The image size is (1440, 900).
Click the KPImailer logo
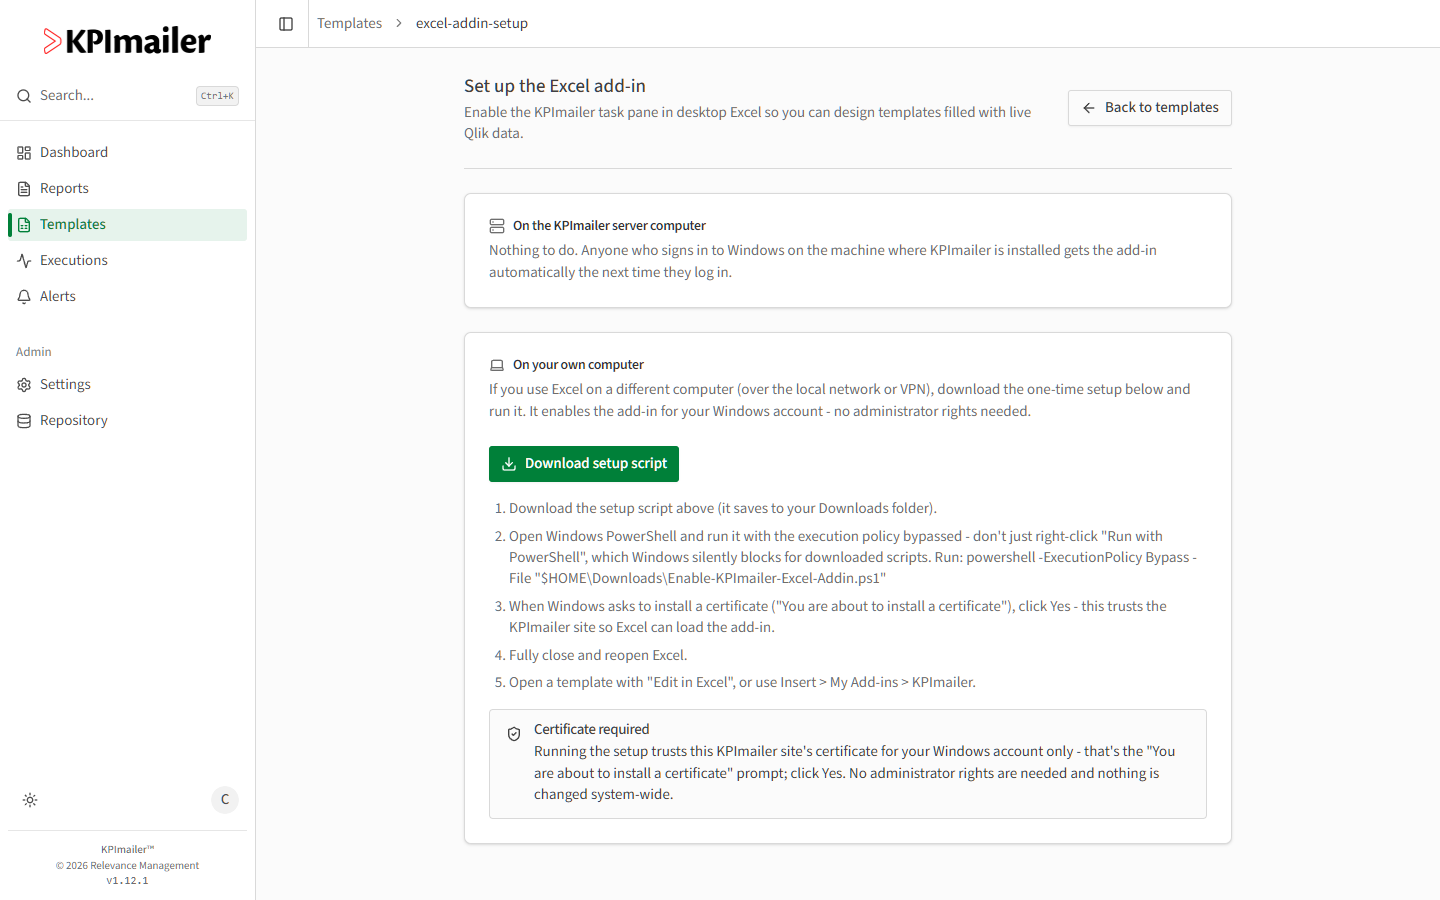pos(127,41)
